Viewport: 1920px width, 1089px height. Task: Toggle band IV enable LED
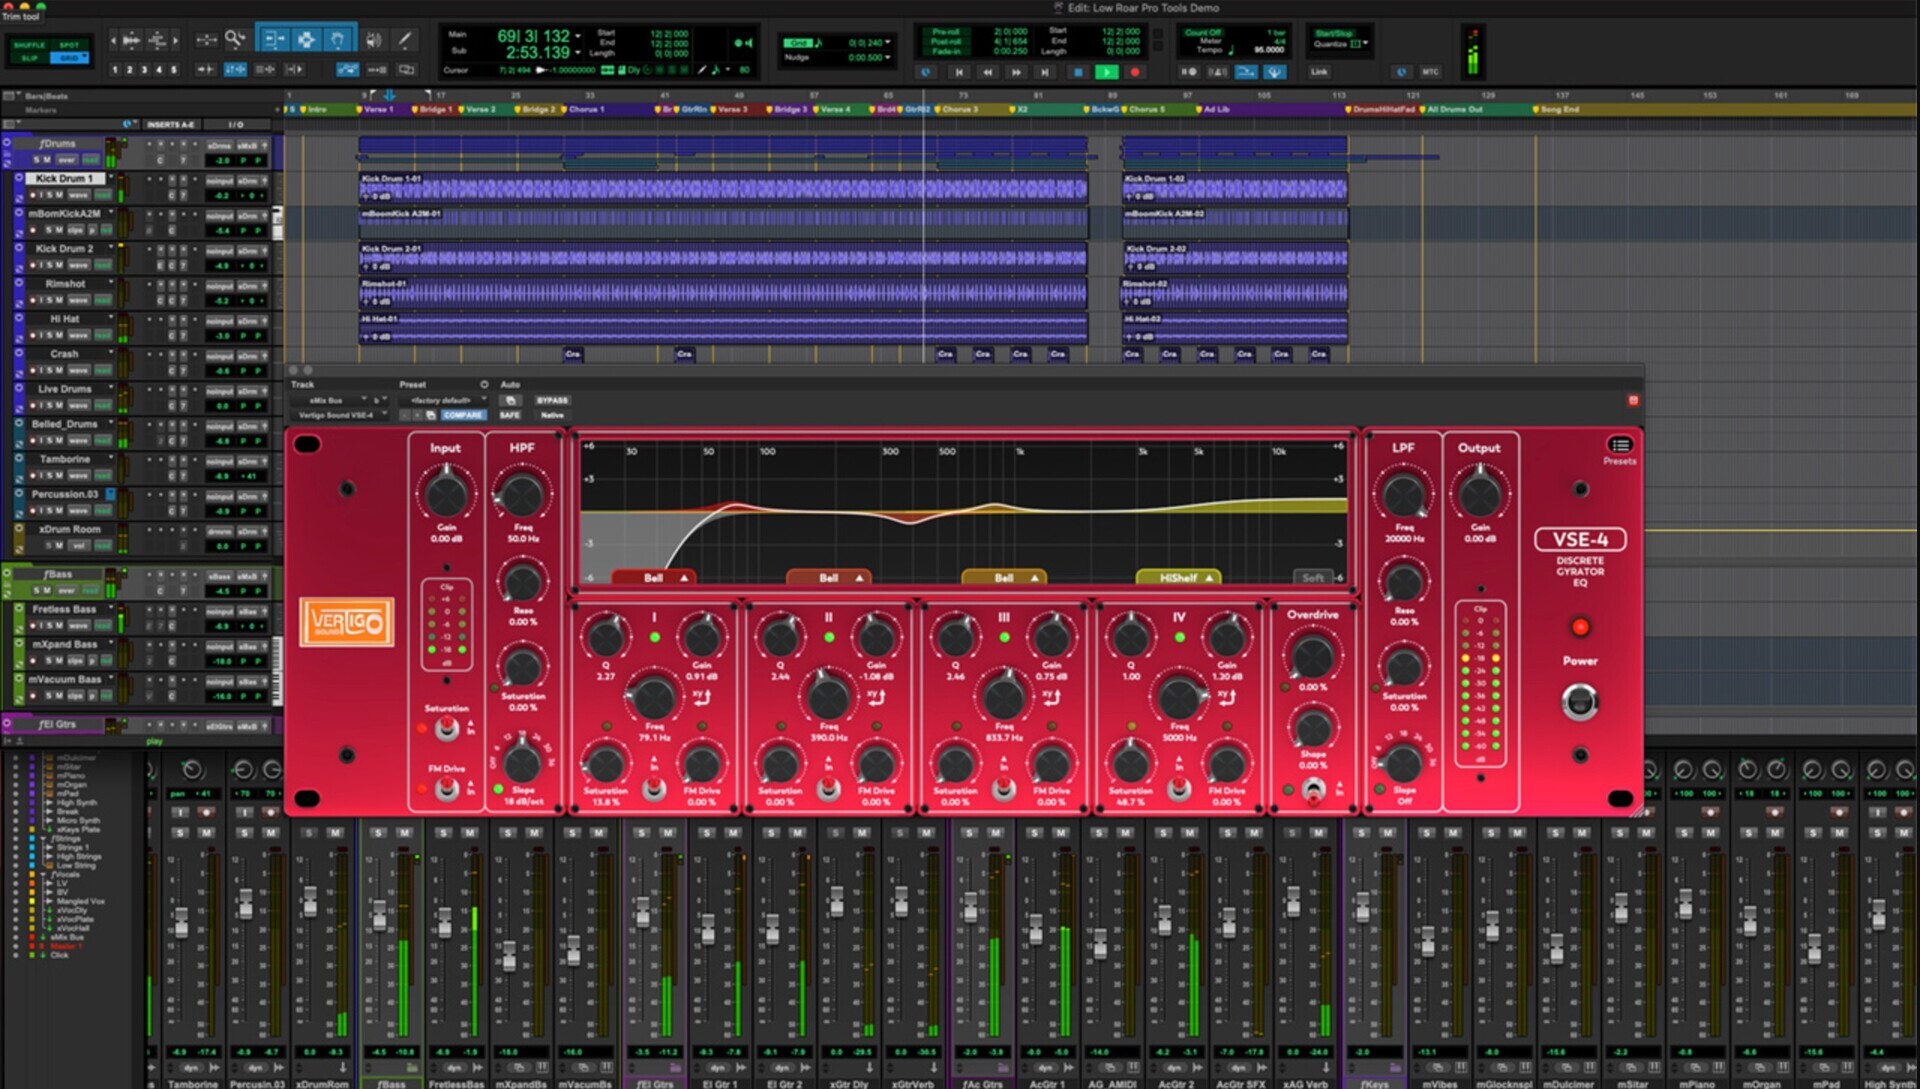[x=1180, y=637]
